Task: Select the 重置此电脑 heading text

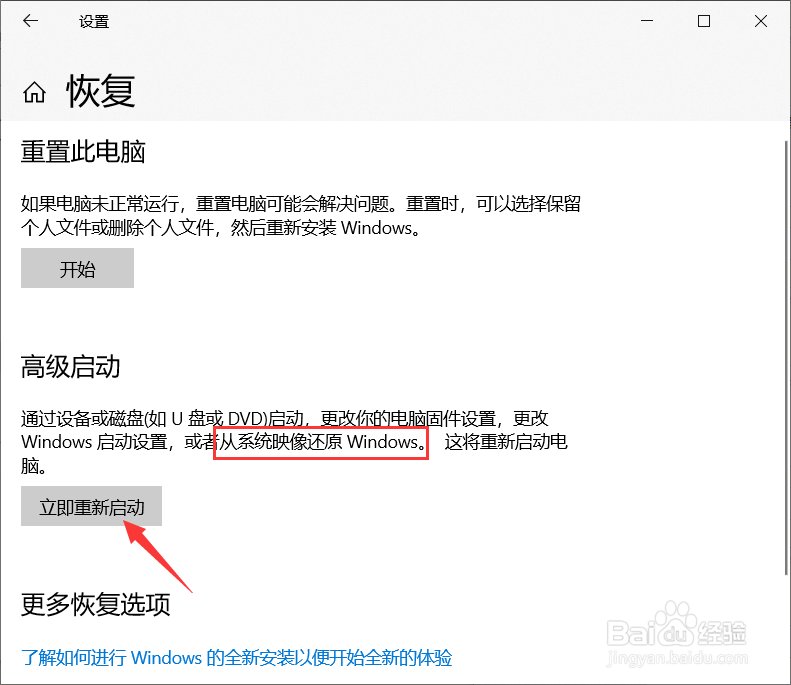Action: pyautogui.click(x=83, y=151)
